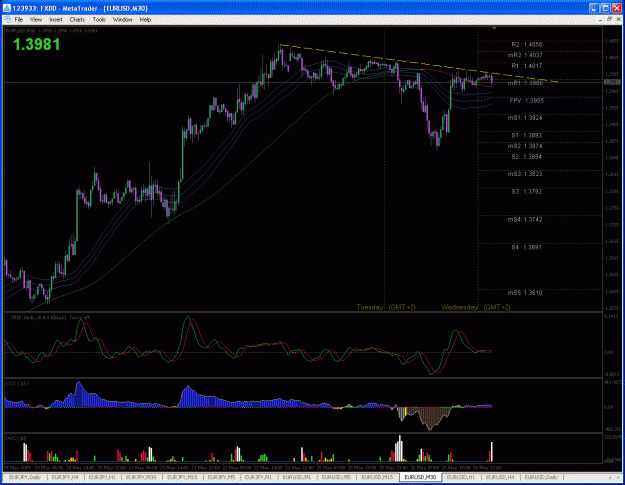Screen dimensions: 625x485
Task: Click the HVO indicator label in bottom subwindow
Action: point(16,438)
